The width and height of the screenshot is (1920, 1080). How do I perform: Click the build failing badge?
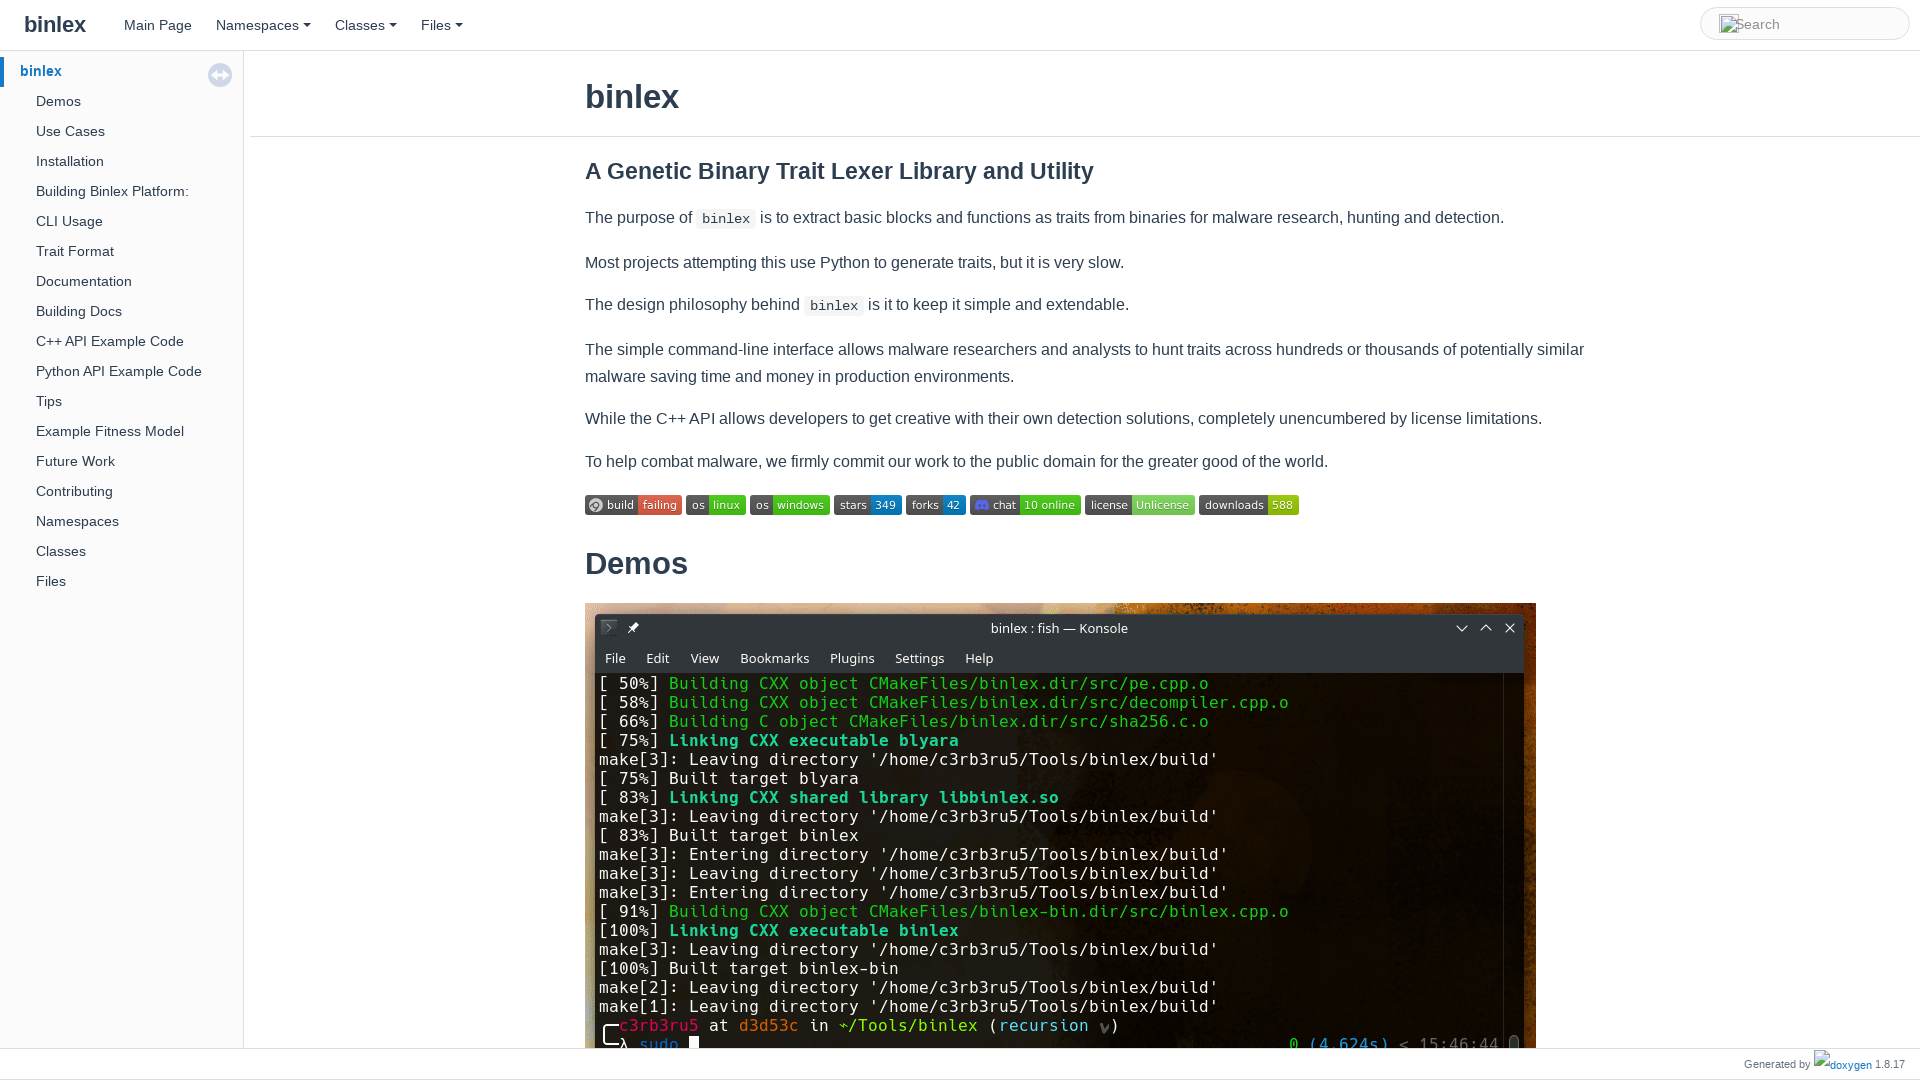(633, 505)
